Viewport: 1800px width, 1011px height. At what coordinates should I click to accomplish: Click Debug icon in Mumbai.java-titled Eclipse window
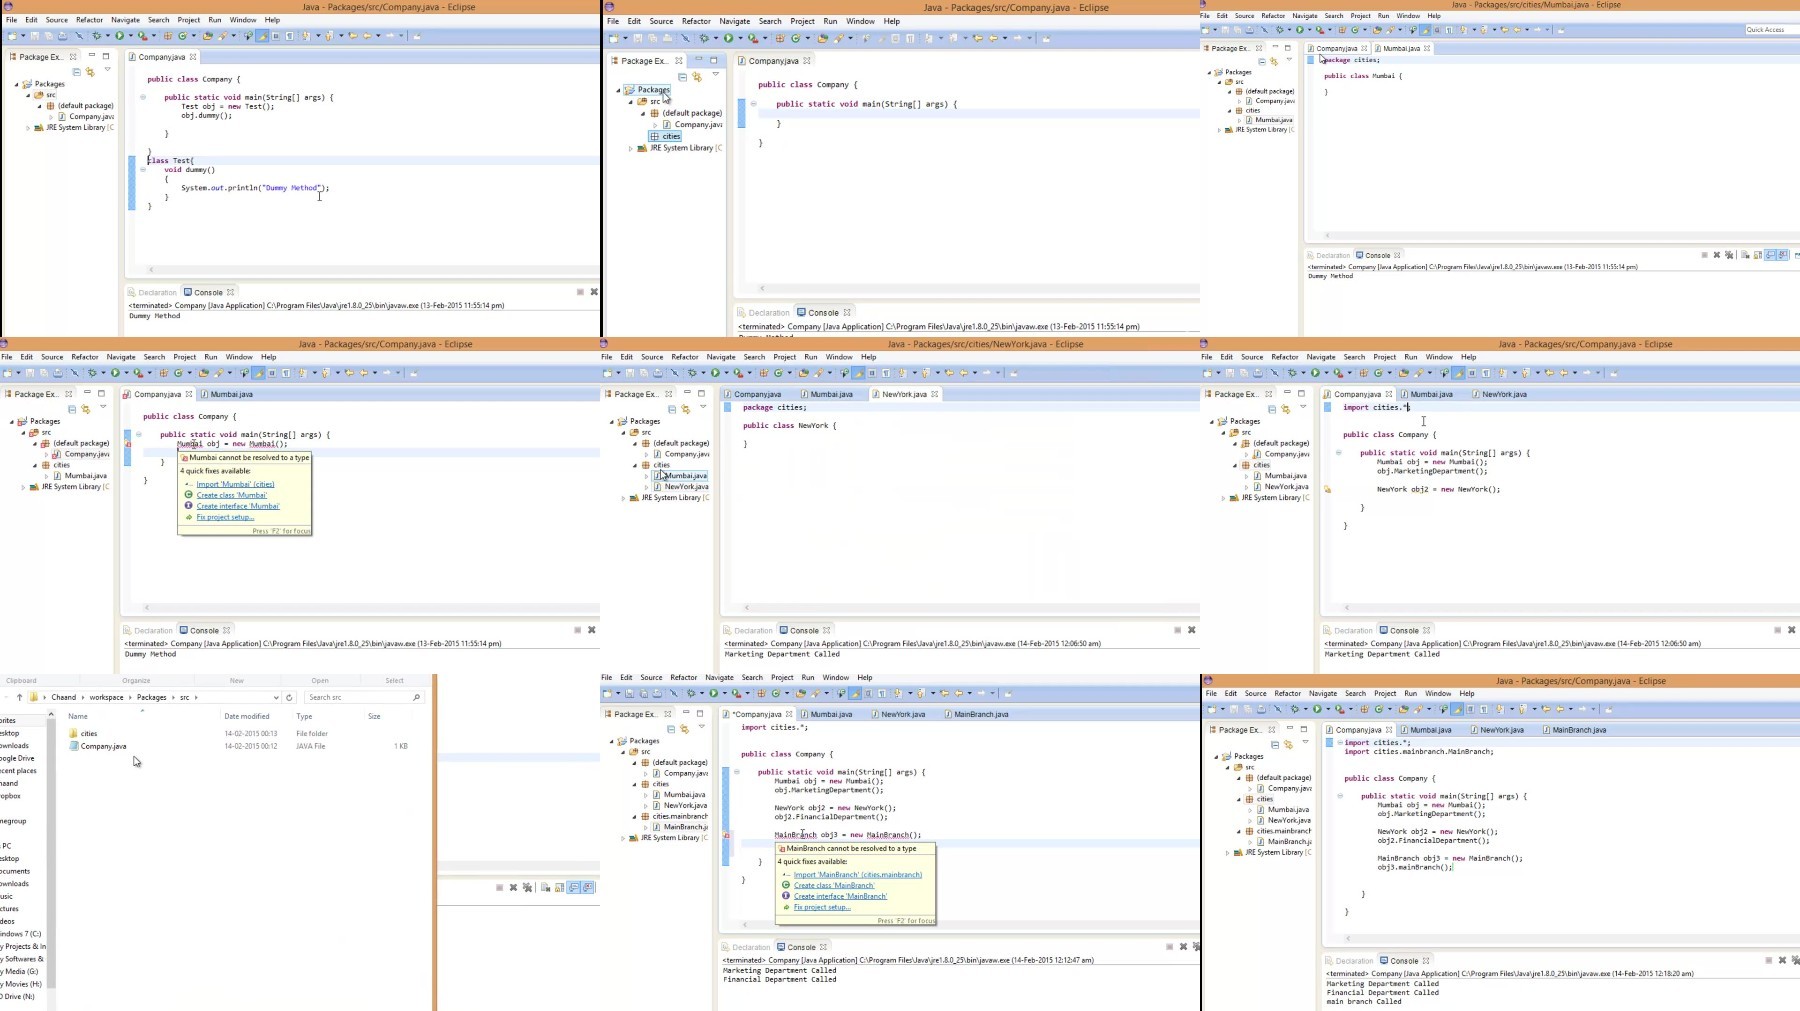pyautogui.click(x=1280, y=29)
